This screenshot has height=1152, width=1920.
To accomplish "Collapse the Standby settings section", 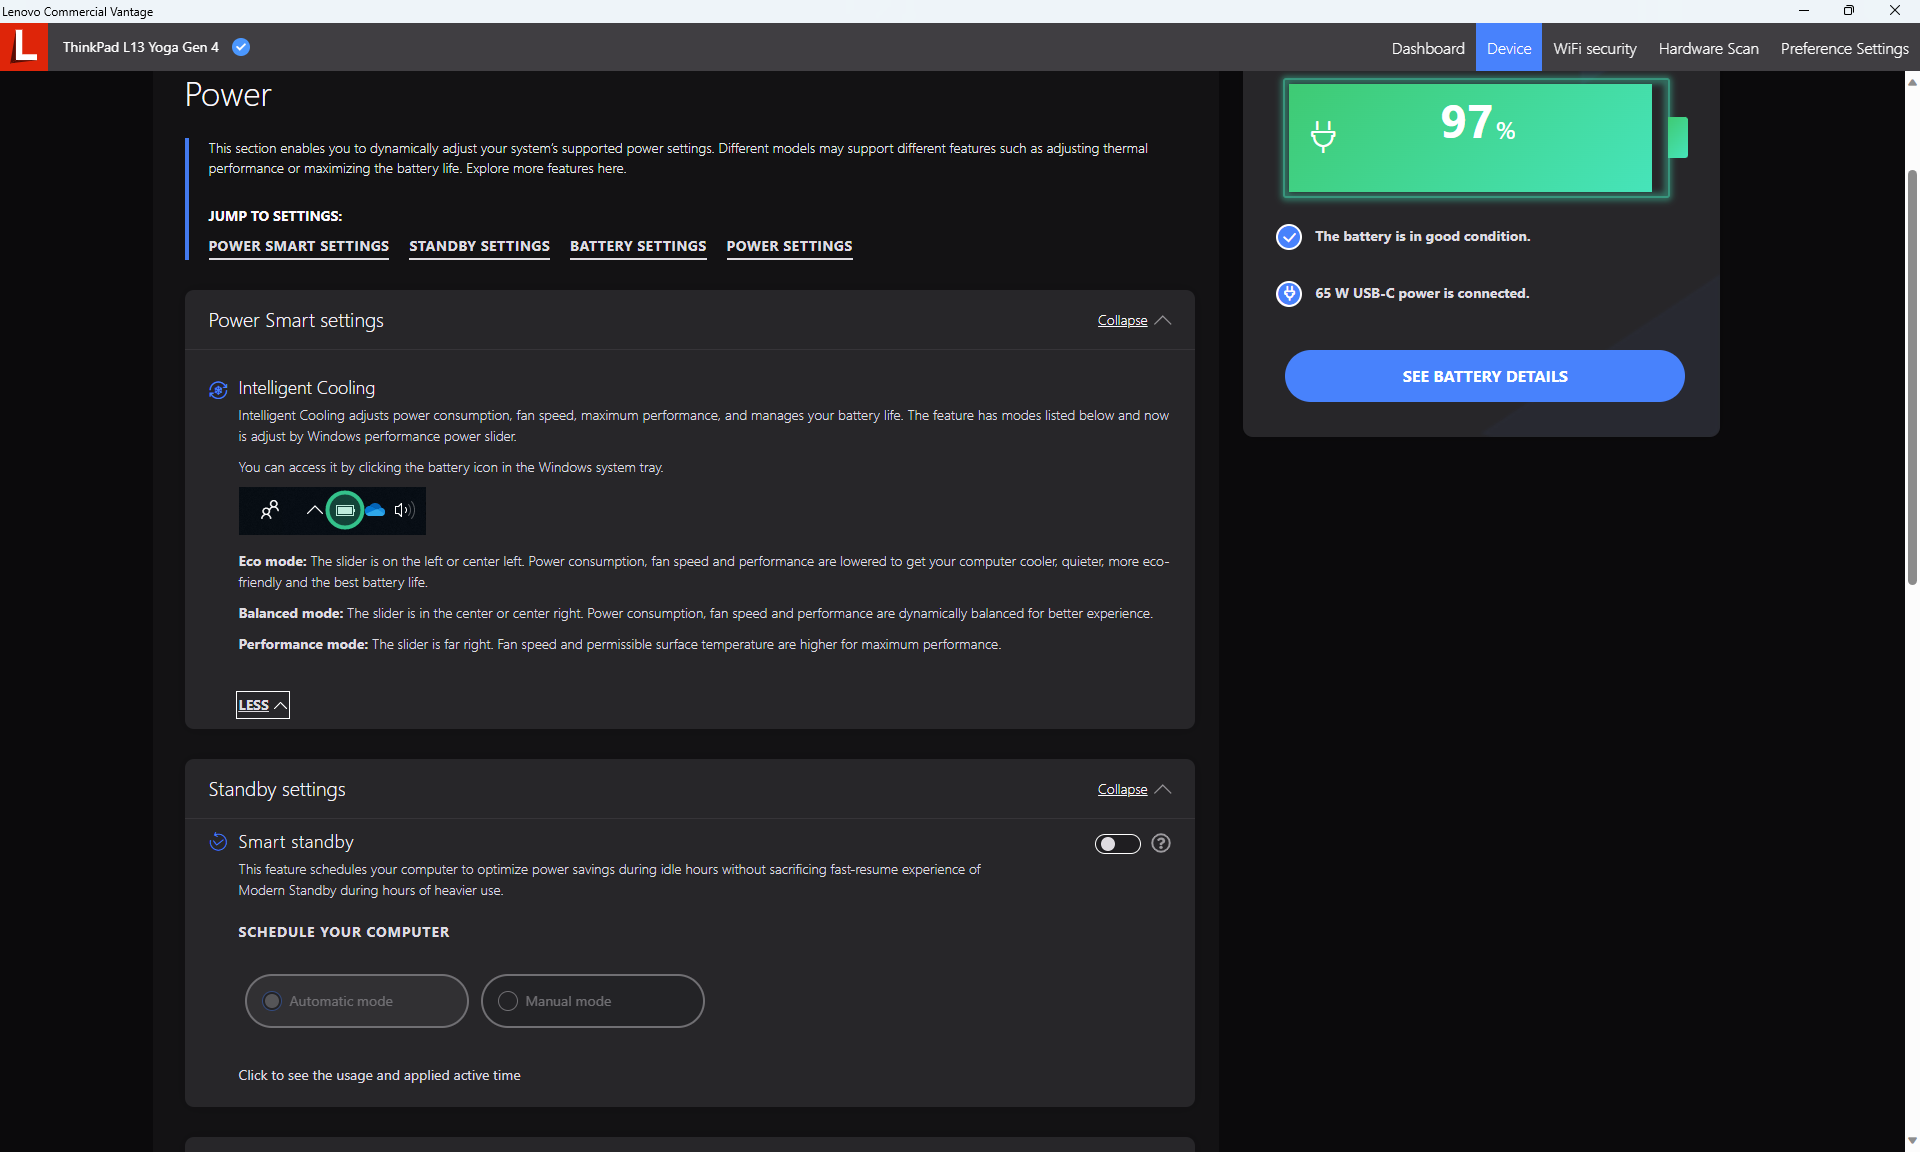I will click(1134, 790).
